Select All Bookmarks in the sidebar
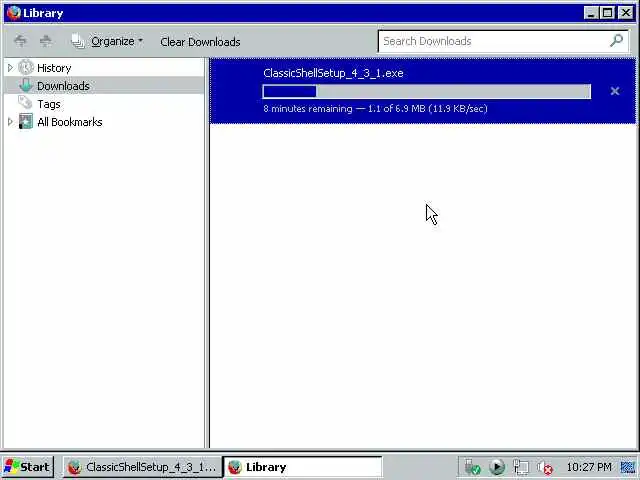Screen dimensions: 640x480 [70, 122]
